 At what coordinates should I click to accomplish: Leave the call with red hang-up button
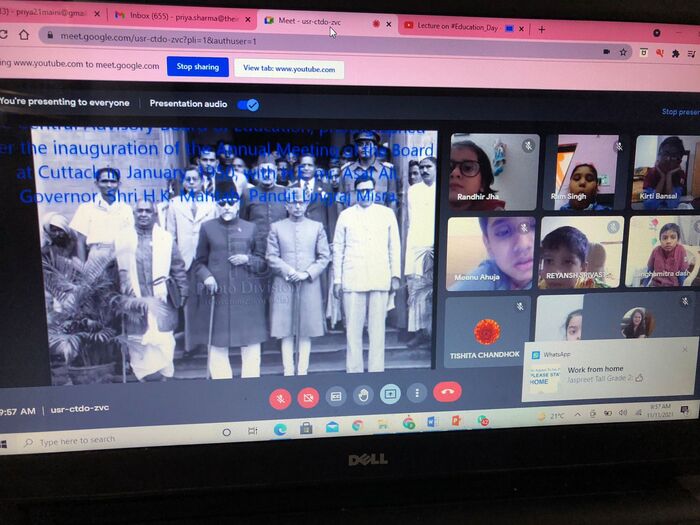(x=447, y=392)
